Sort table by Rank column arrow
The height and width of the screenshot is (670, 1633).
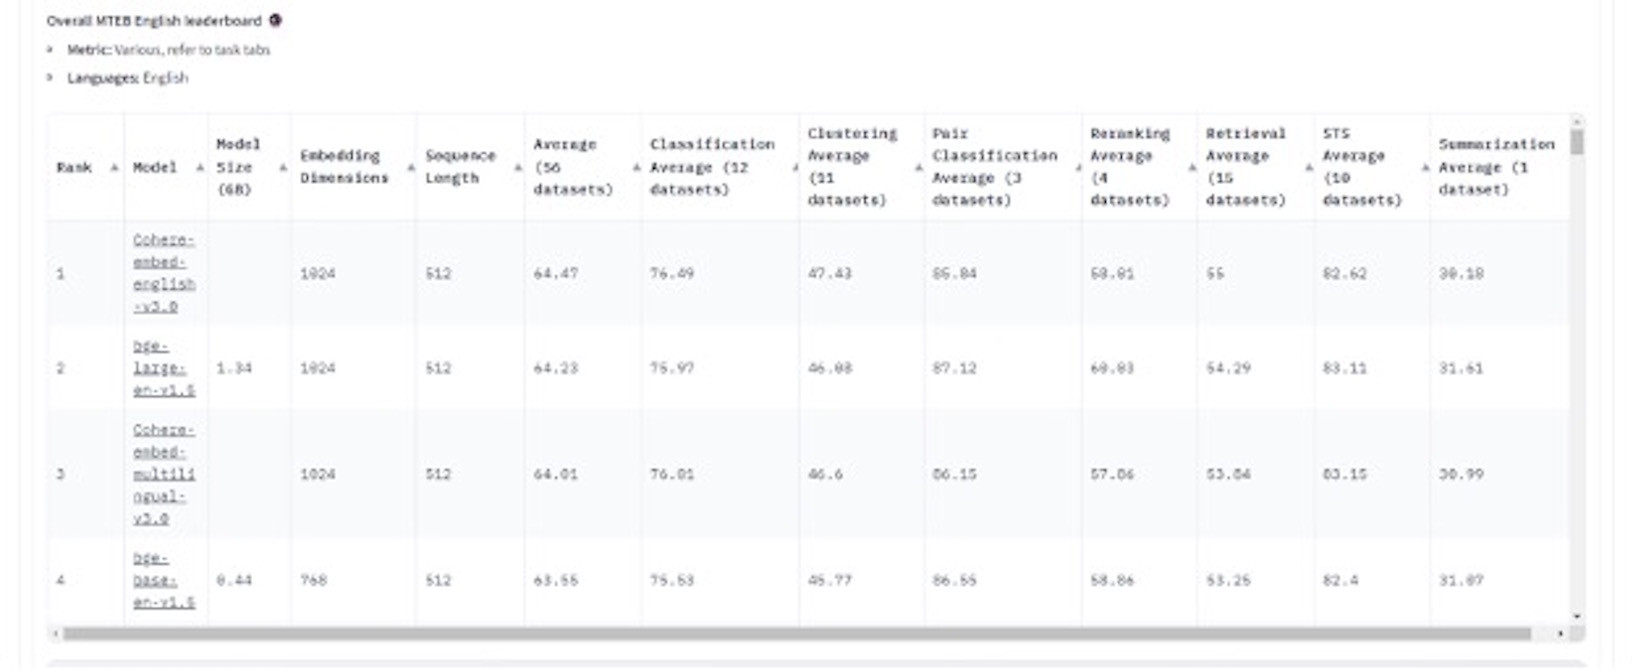pos(114,168)
